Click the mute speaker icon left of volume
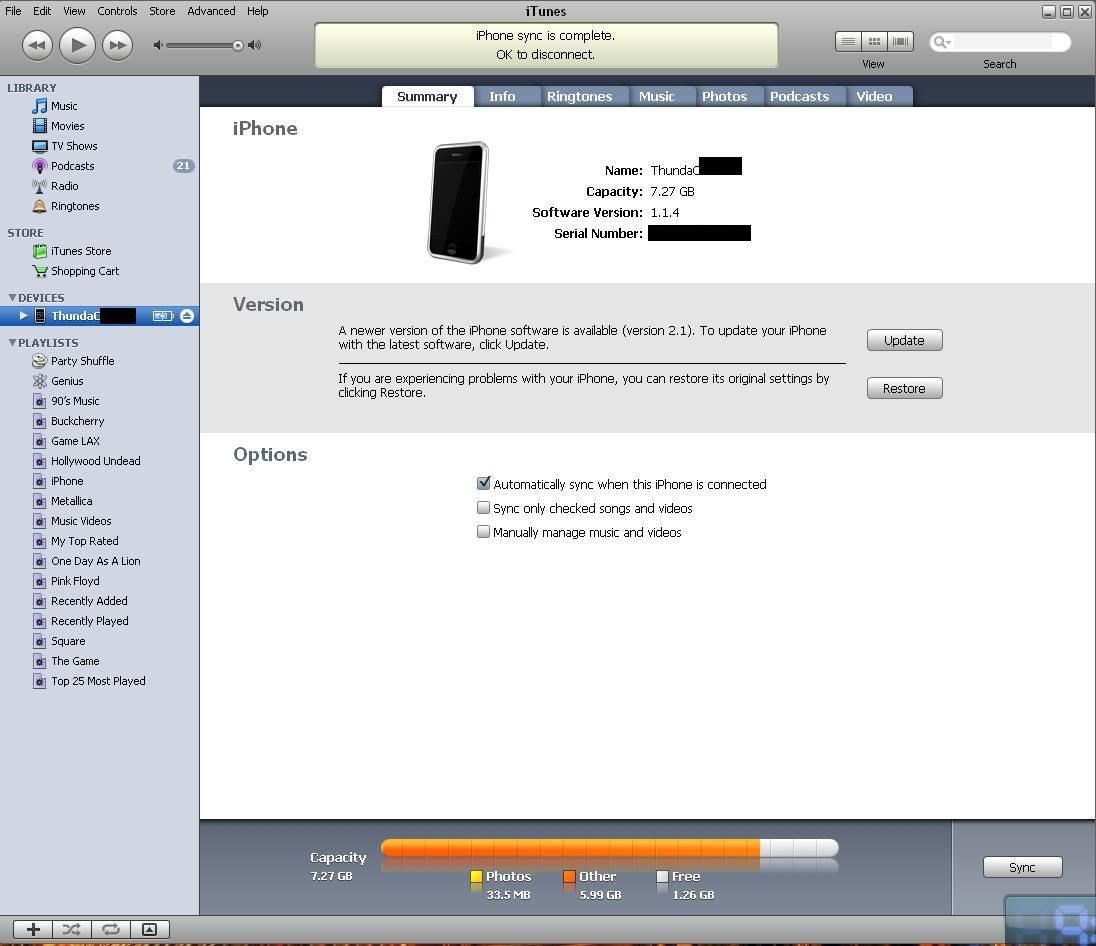This screenshot has width=1096, height=946. [x=158, y=45]
